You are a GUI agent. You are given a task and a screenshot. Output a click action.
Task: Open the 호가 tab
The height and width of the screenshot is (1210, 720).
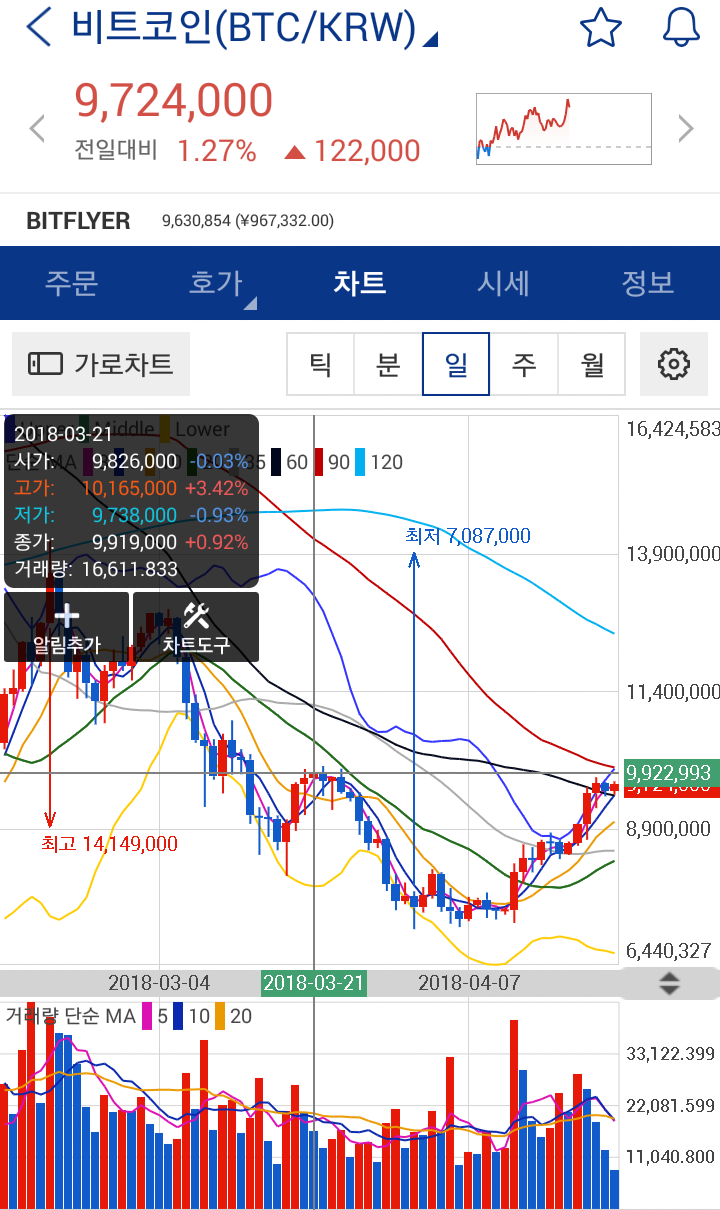(216, 283)
